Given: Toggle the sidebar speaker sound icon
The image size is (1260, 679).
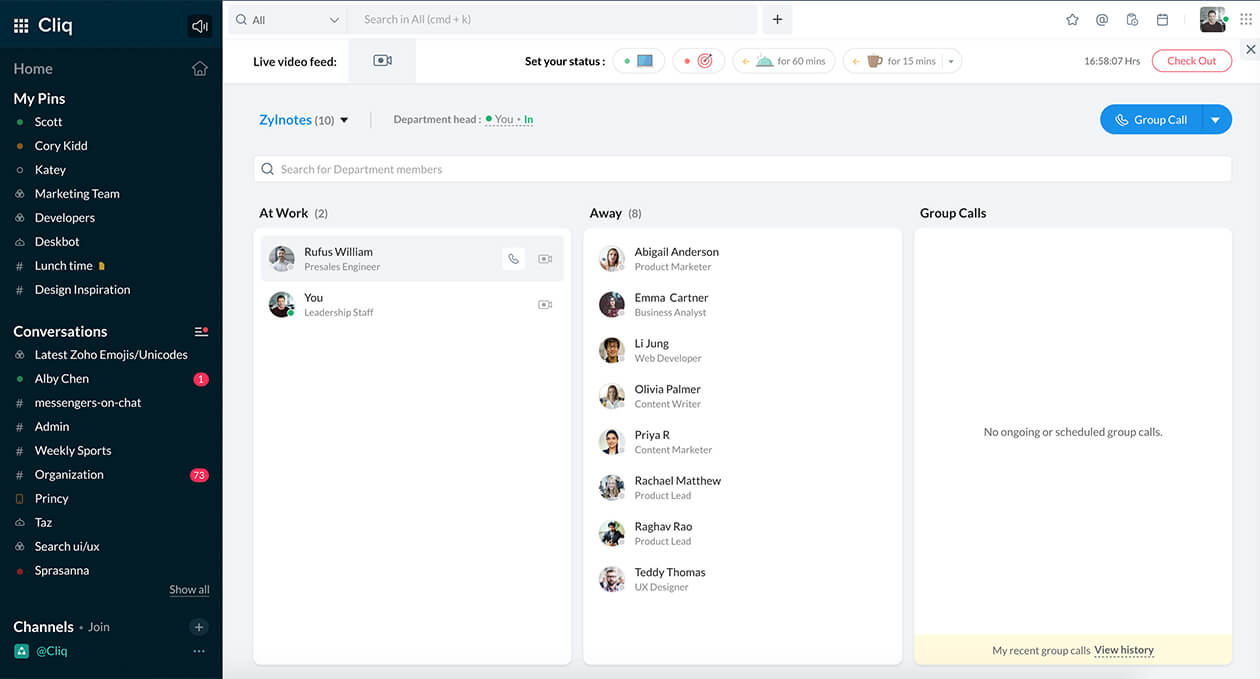Looking at the screenshot, I should click(x=200, y=26).
